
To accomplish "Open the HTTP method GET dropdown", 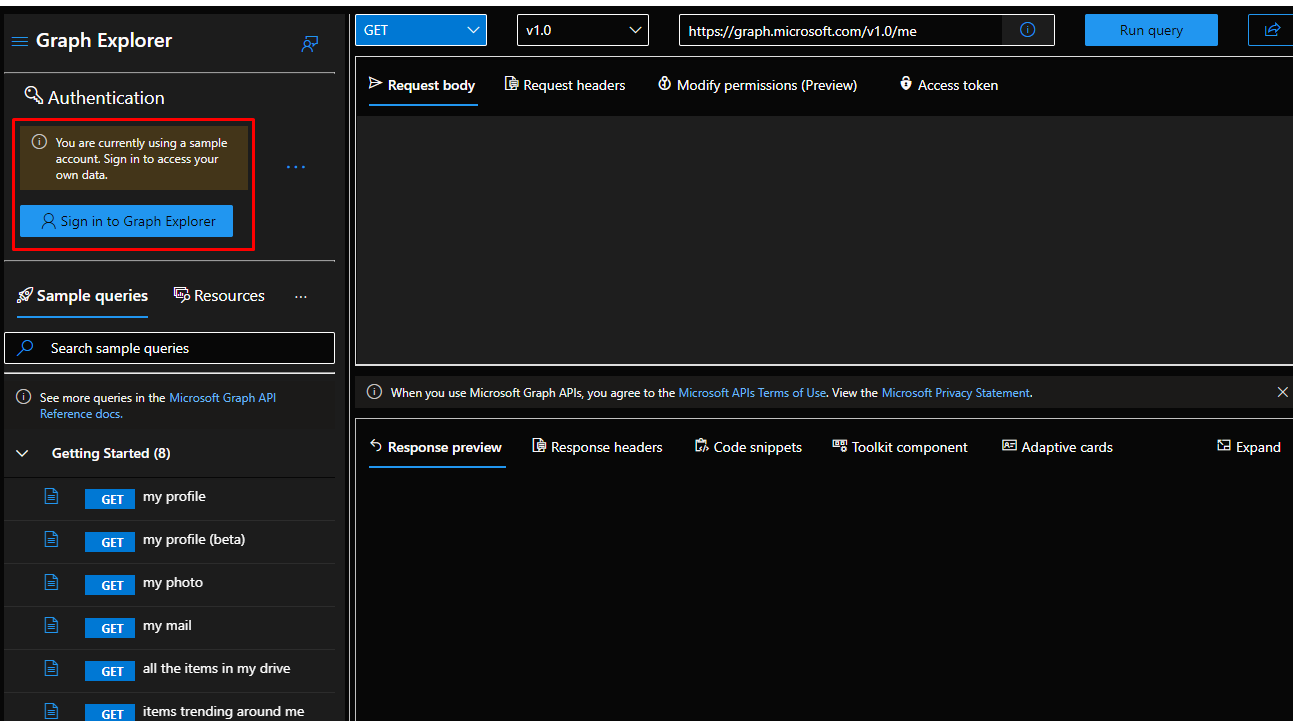I will pyautogui.click(x=421, y=30).
